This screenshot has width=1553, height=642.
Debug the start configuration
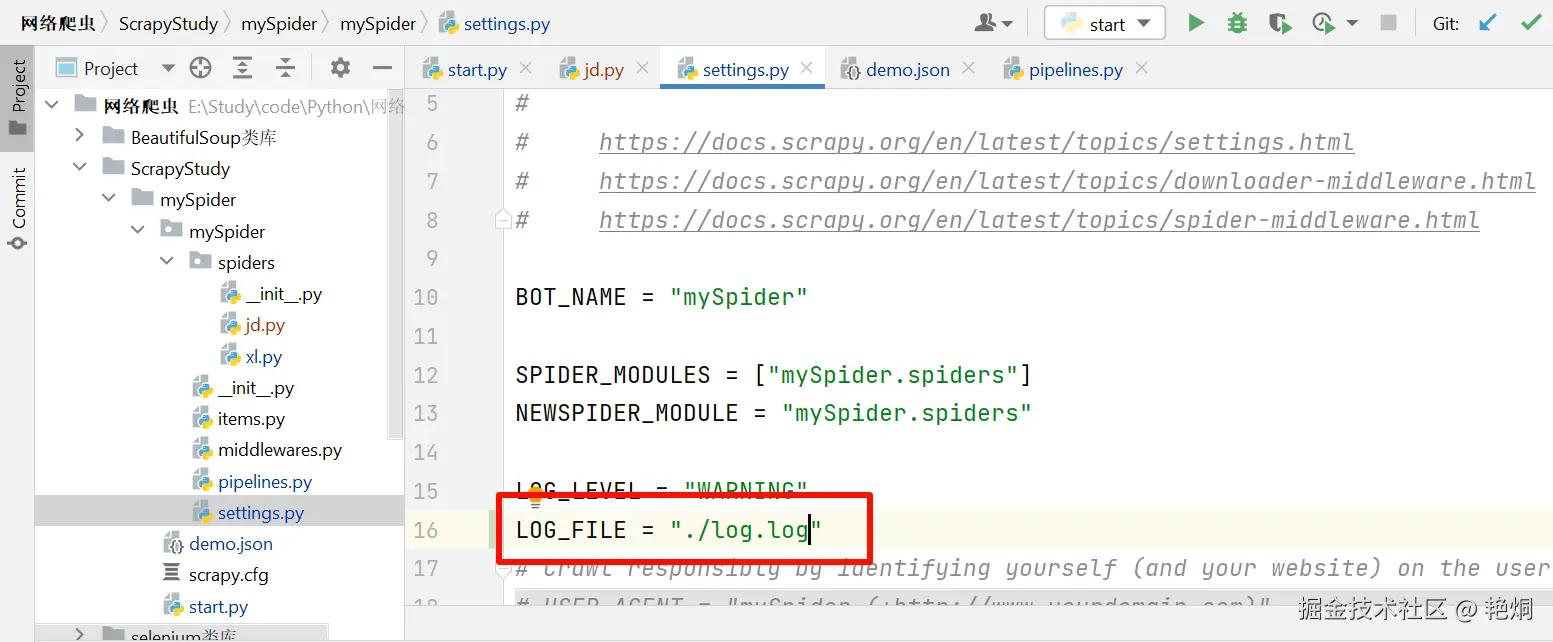point(1237,23)
